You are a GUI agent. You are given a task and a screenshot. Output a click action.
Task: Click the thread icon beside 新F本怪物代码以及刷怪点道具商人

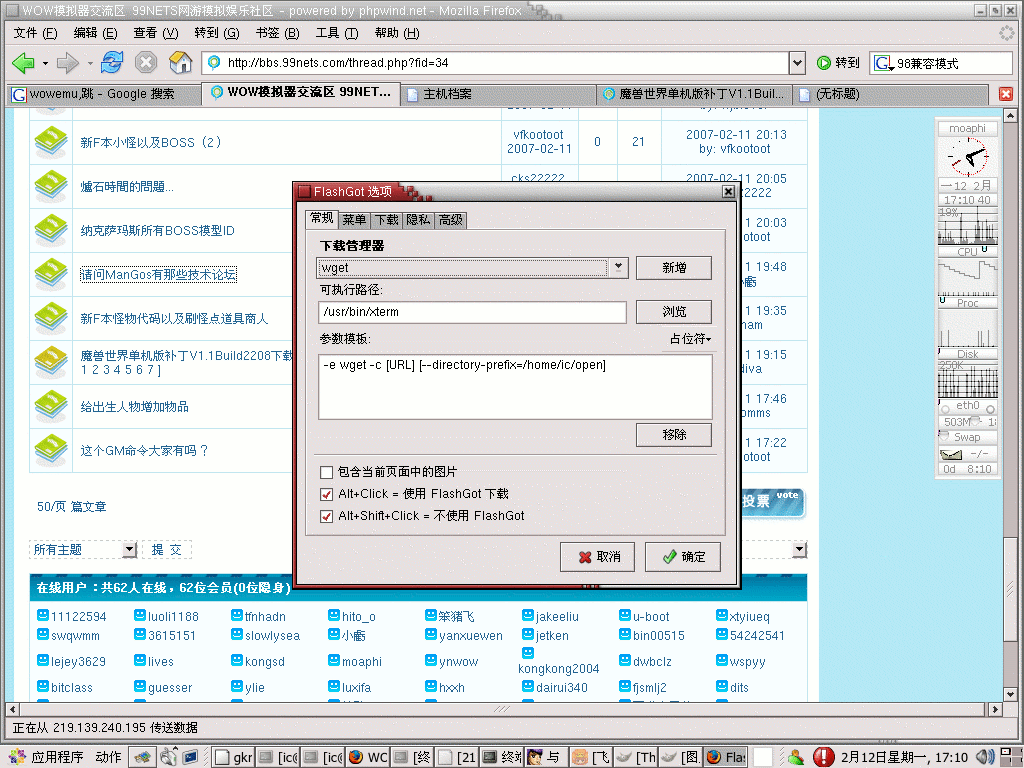click(x=51, y=318)
